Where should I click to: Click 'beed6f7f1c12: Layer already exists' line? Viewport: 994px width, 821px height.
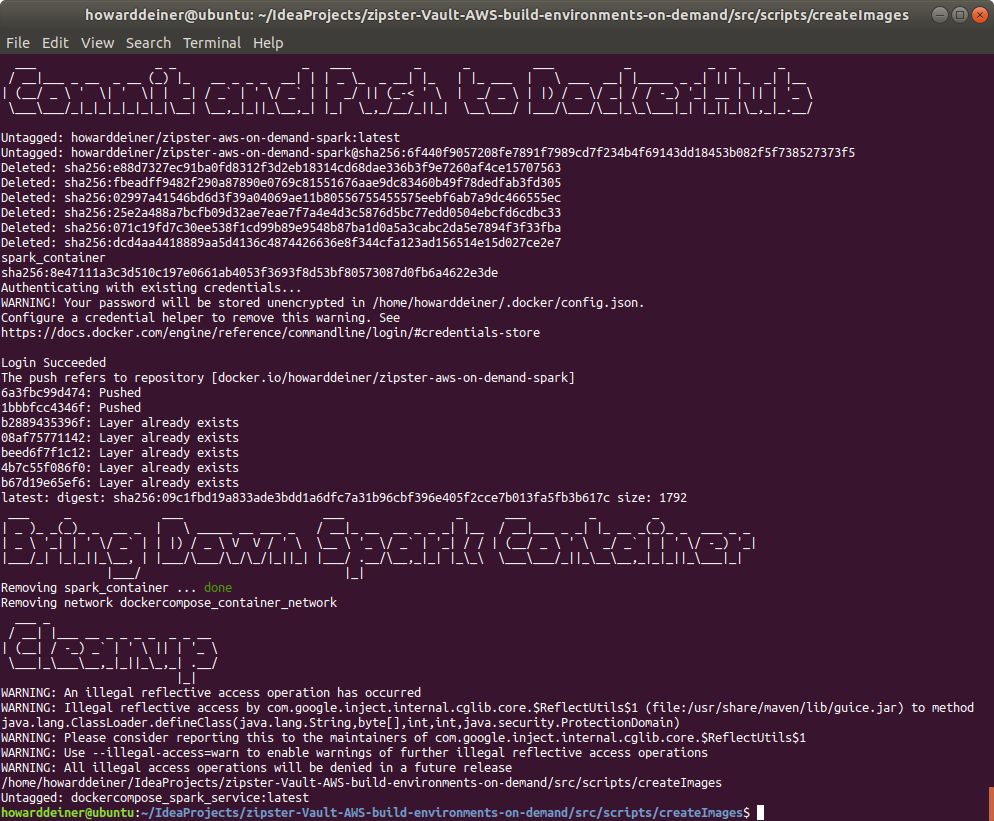point(120,453)
